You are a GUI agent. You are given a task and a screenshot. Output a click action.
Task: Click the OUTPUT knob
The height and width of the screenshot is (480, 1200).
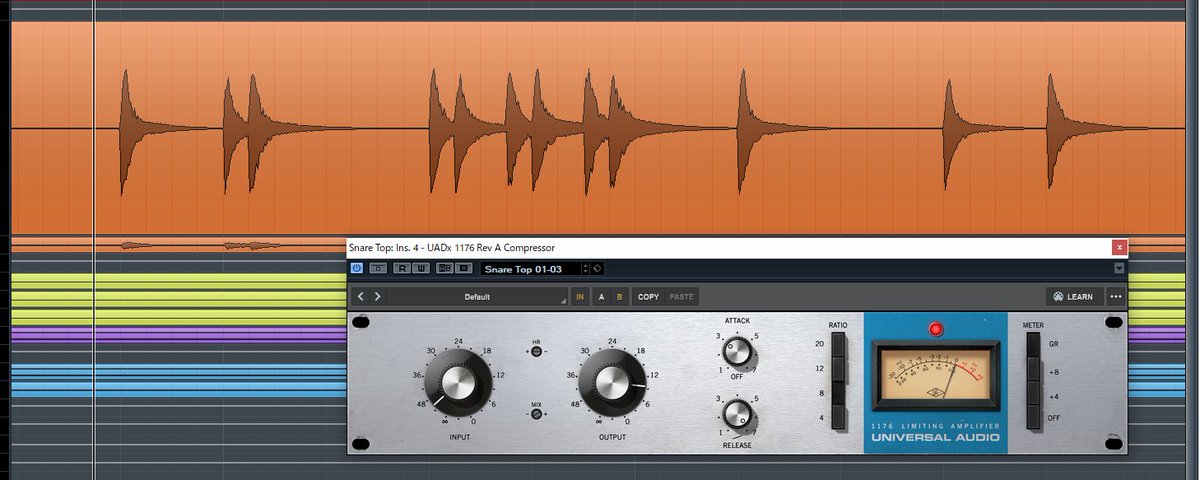611,383
